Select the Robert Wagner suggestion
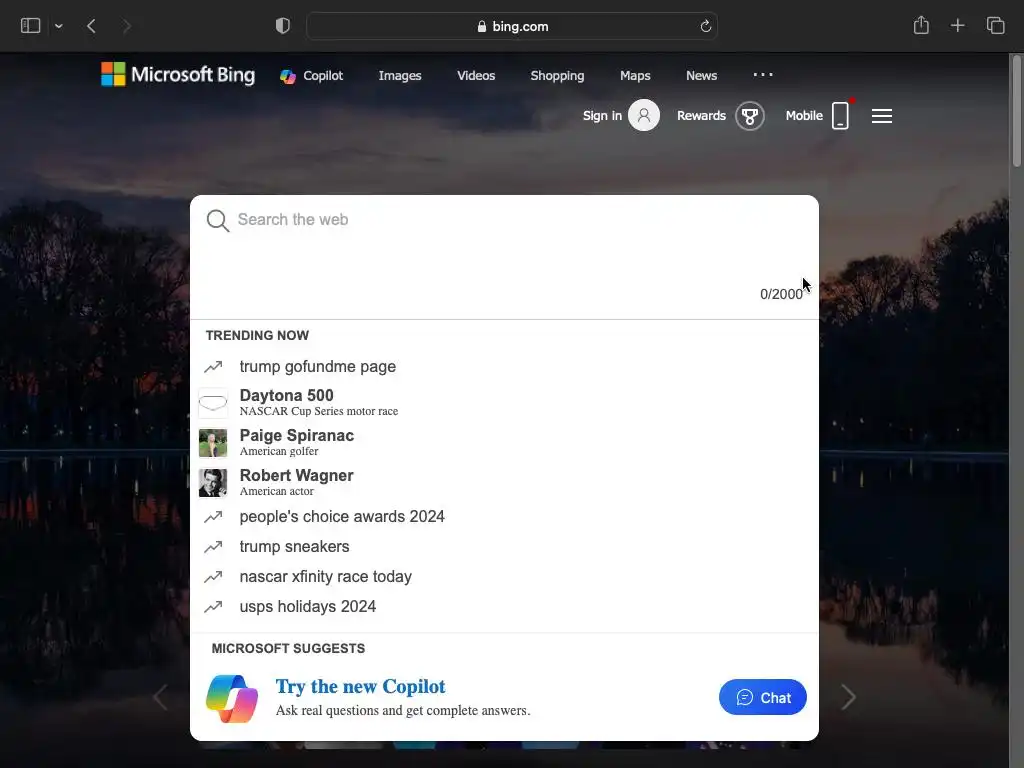1024x768 pixels. pos(504,483)
